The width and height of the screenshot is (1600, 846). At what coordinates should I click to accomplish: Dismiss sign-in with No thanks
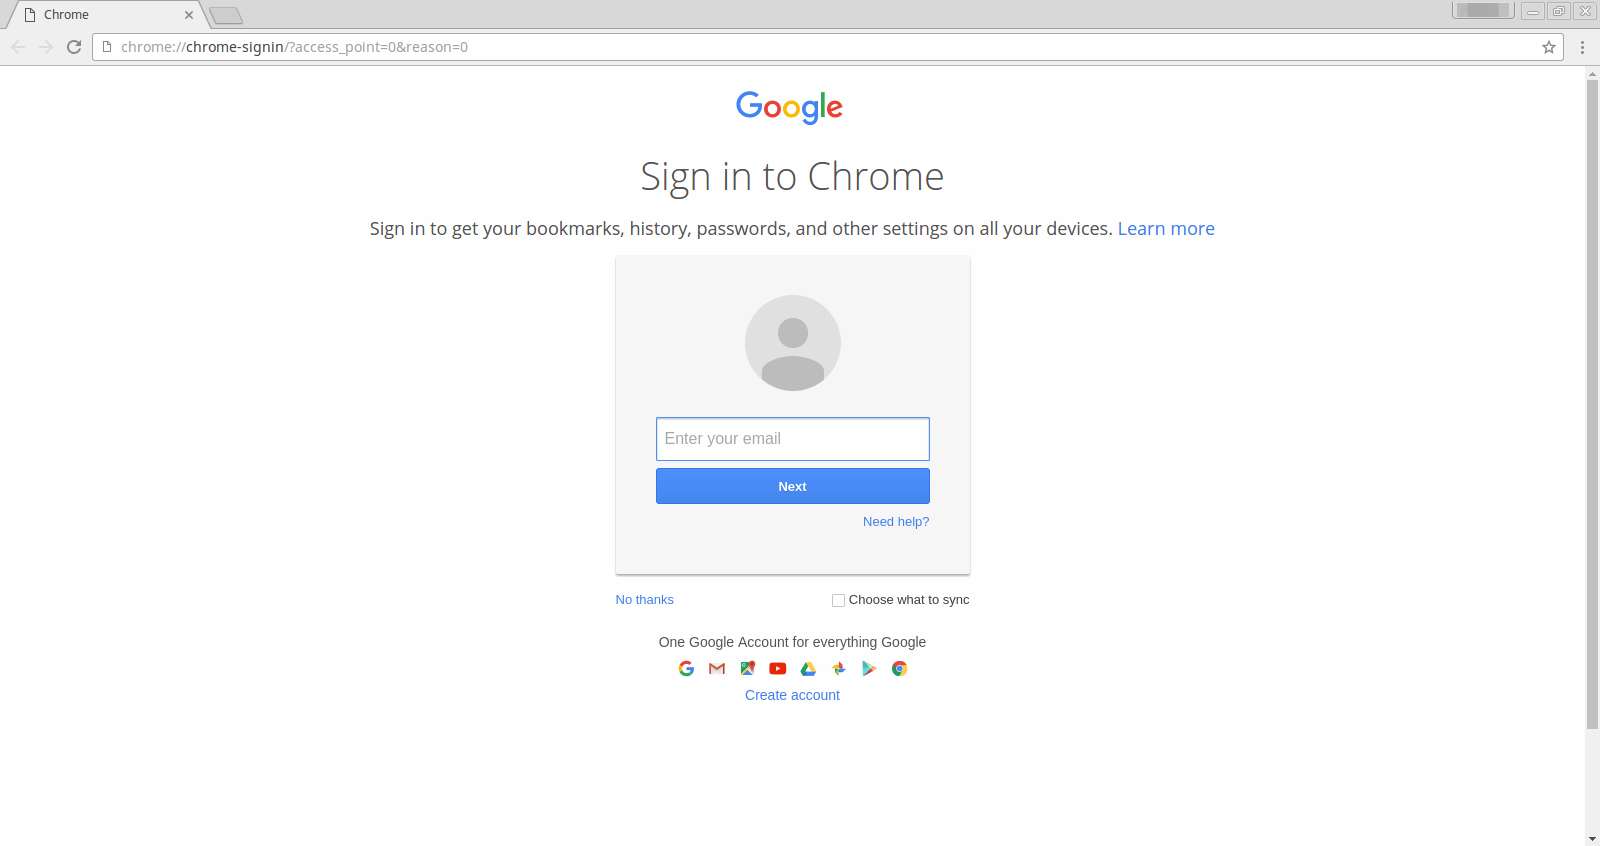pos(644,599)
